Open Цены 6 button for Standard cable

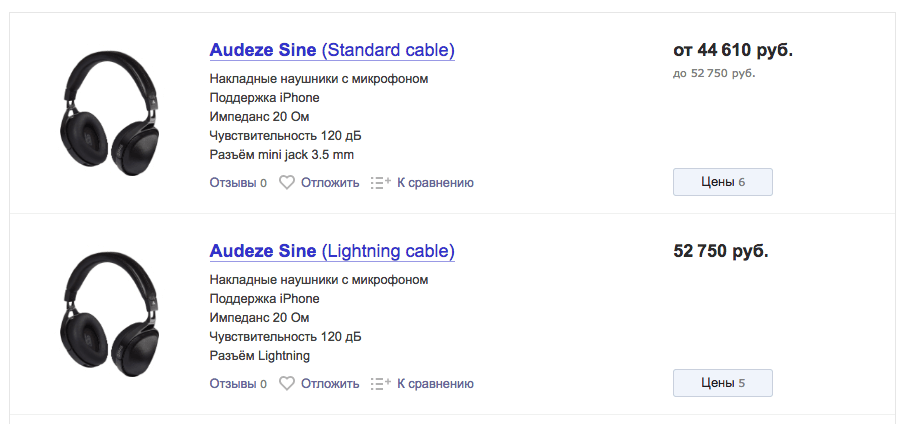tap(722, 182)
